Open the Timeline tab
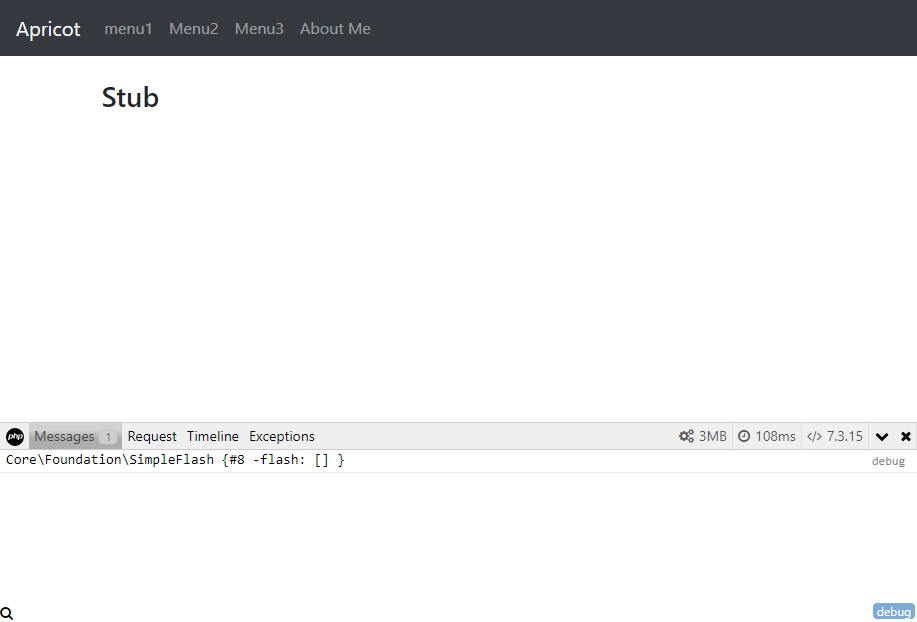The width and height of the screenshot is (917, 622). (213, 437)
